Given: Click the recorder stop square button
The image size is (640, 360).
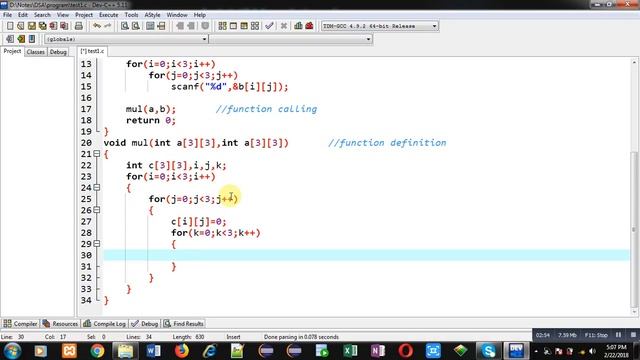Looking at the screenshot, I should point(633,335).
